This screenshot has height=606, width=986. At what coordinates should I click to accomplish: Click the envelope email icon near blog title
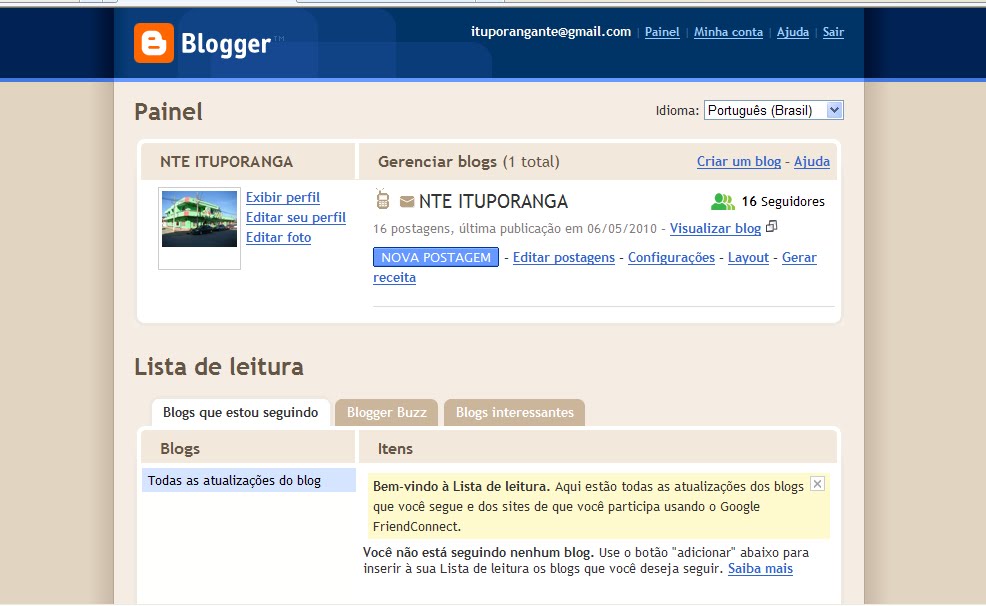(407, 202)
